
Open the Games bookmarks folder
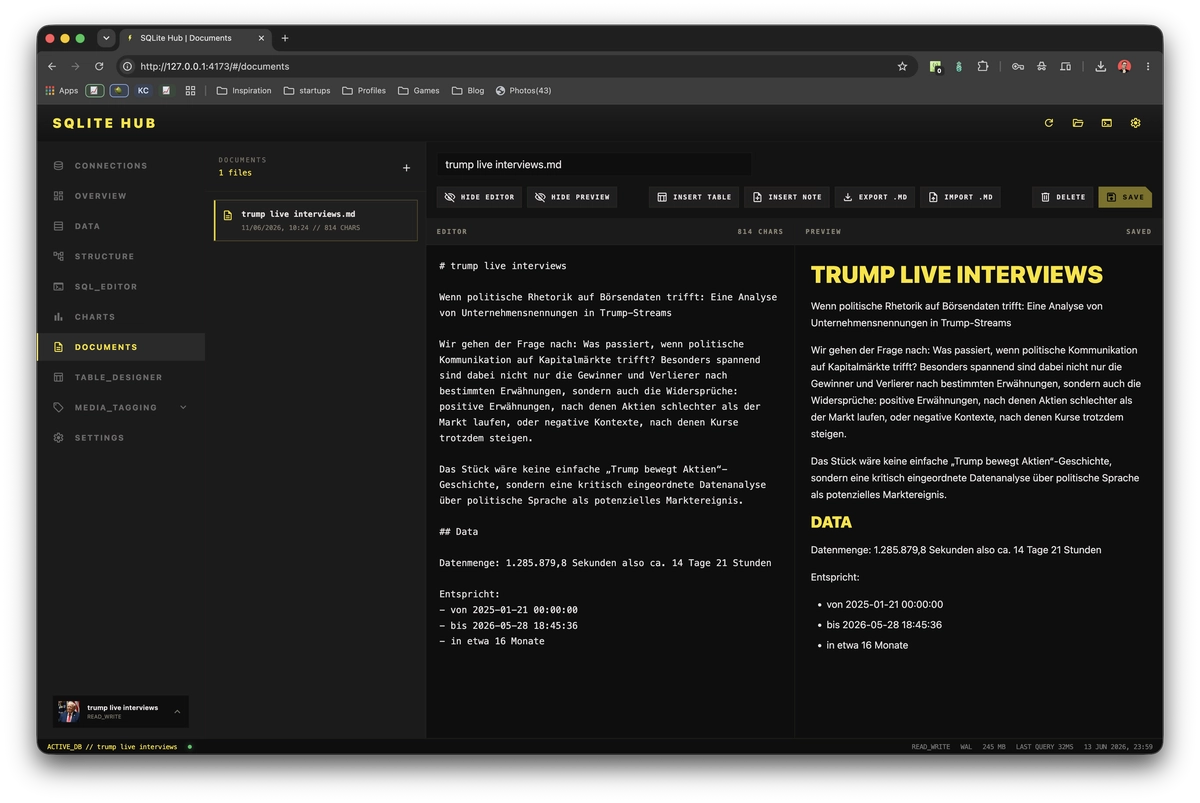point(419,90)
